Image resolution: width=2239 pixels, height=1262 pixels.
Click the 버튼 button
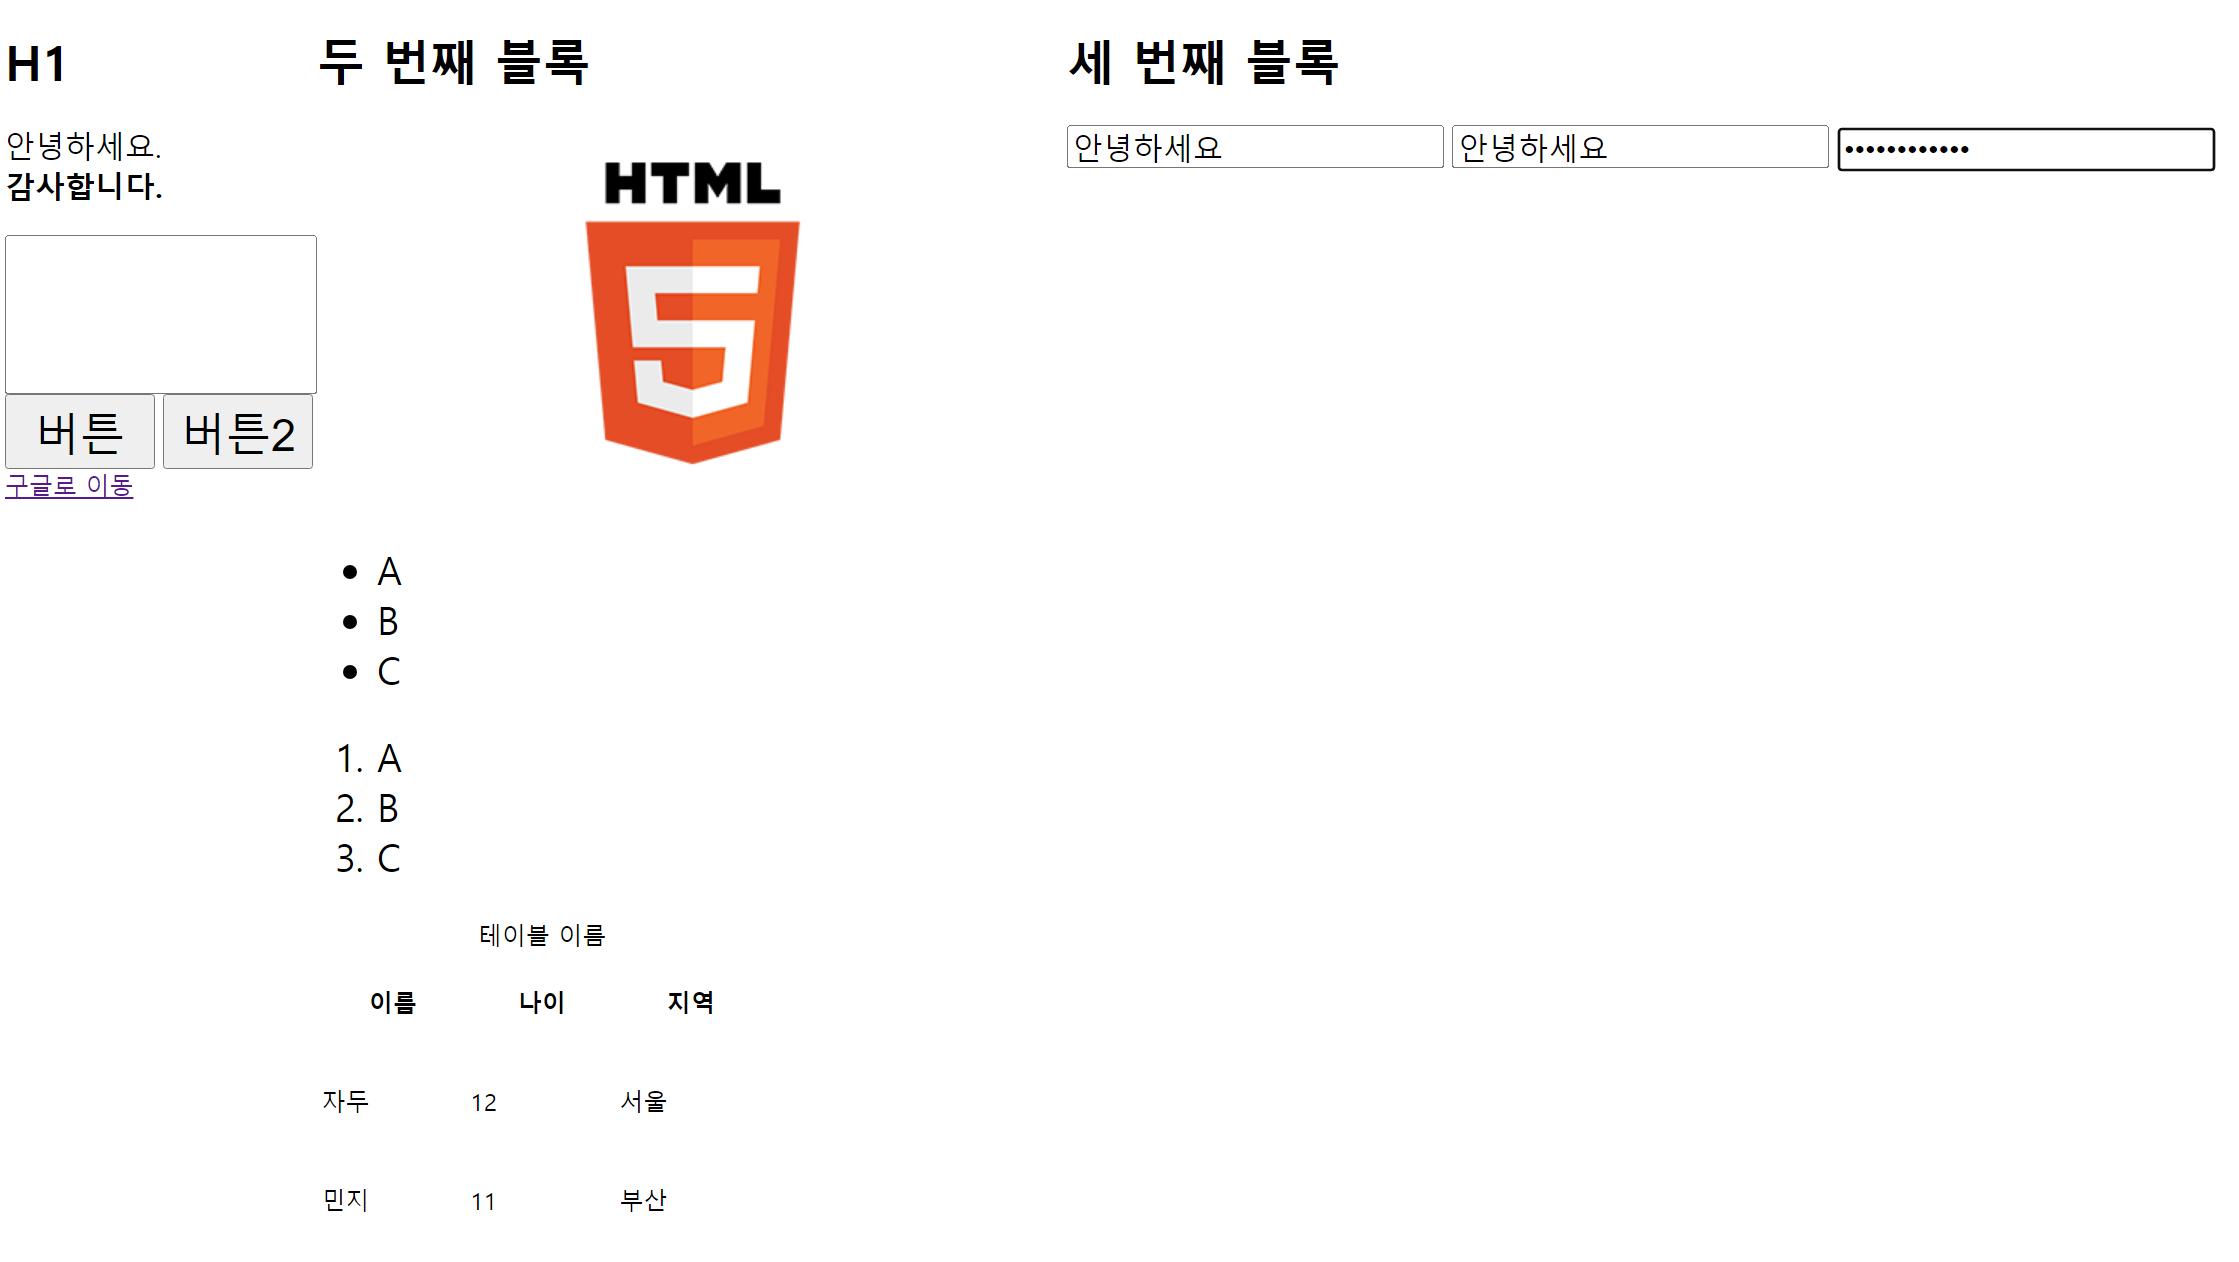tap(80, 432)
